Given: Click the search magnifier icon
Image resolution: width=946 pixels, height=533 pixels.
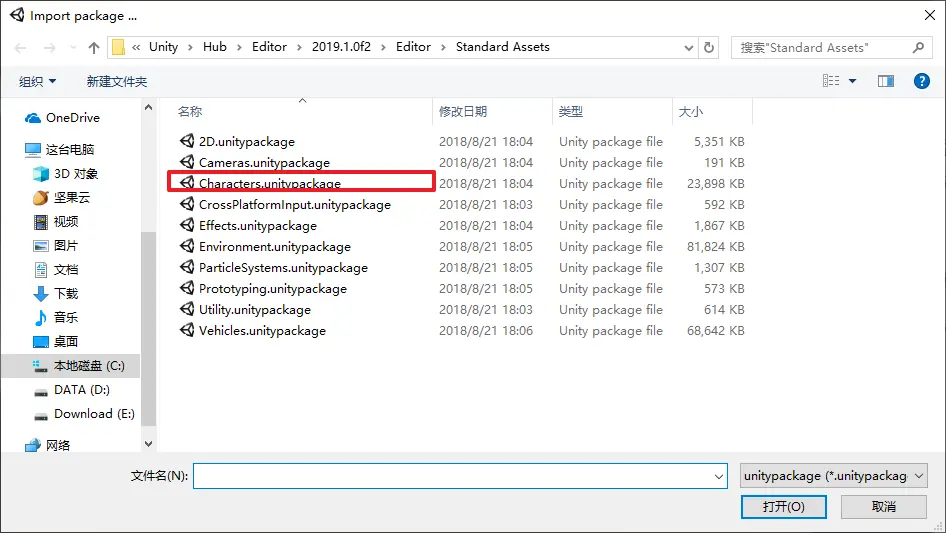Looking at the screenshot, I should tap(918, 47).
